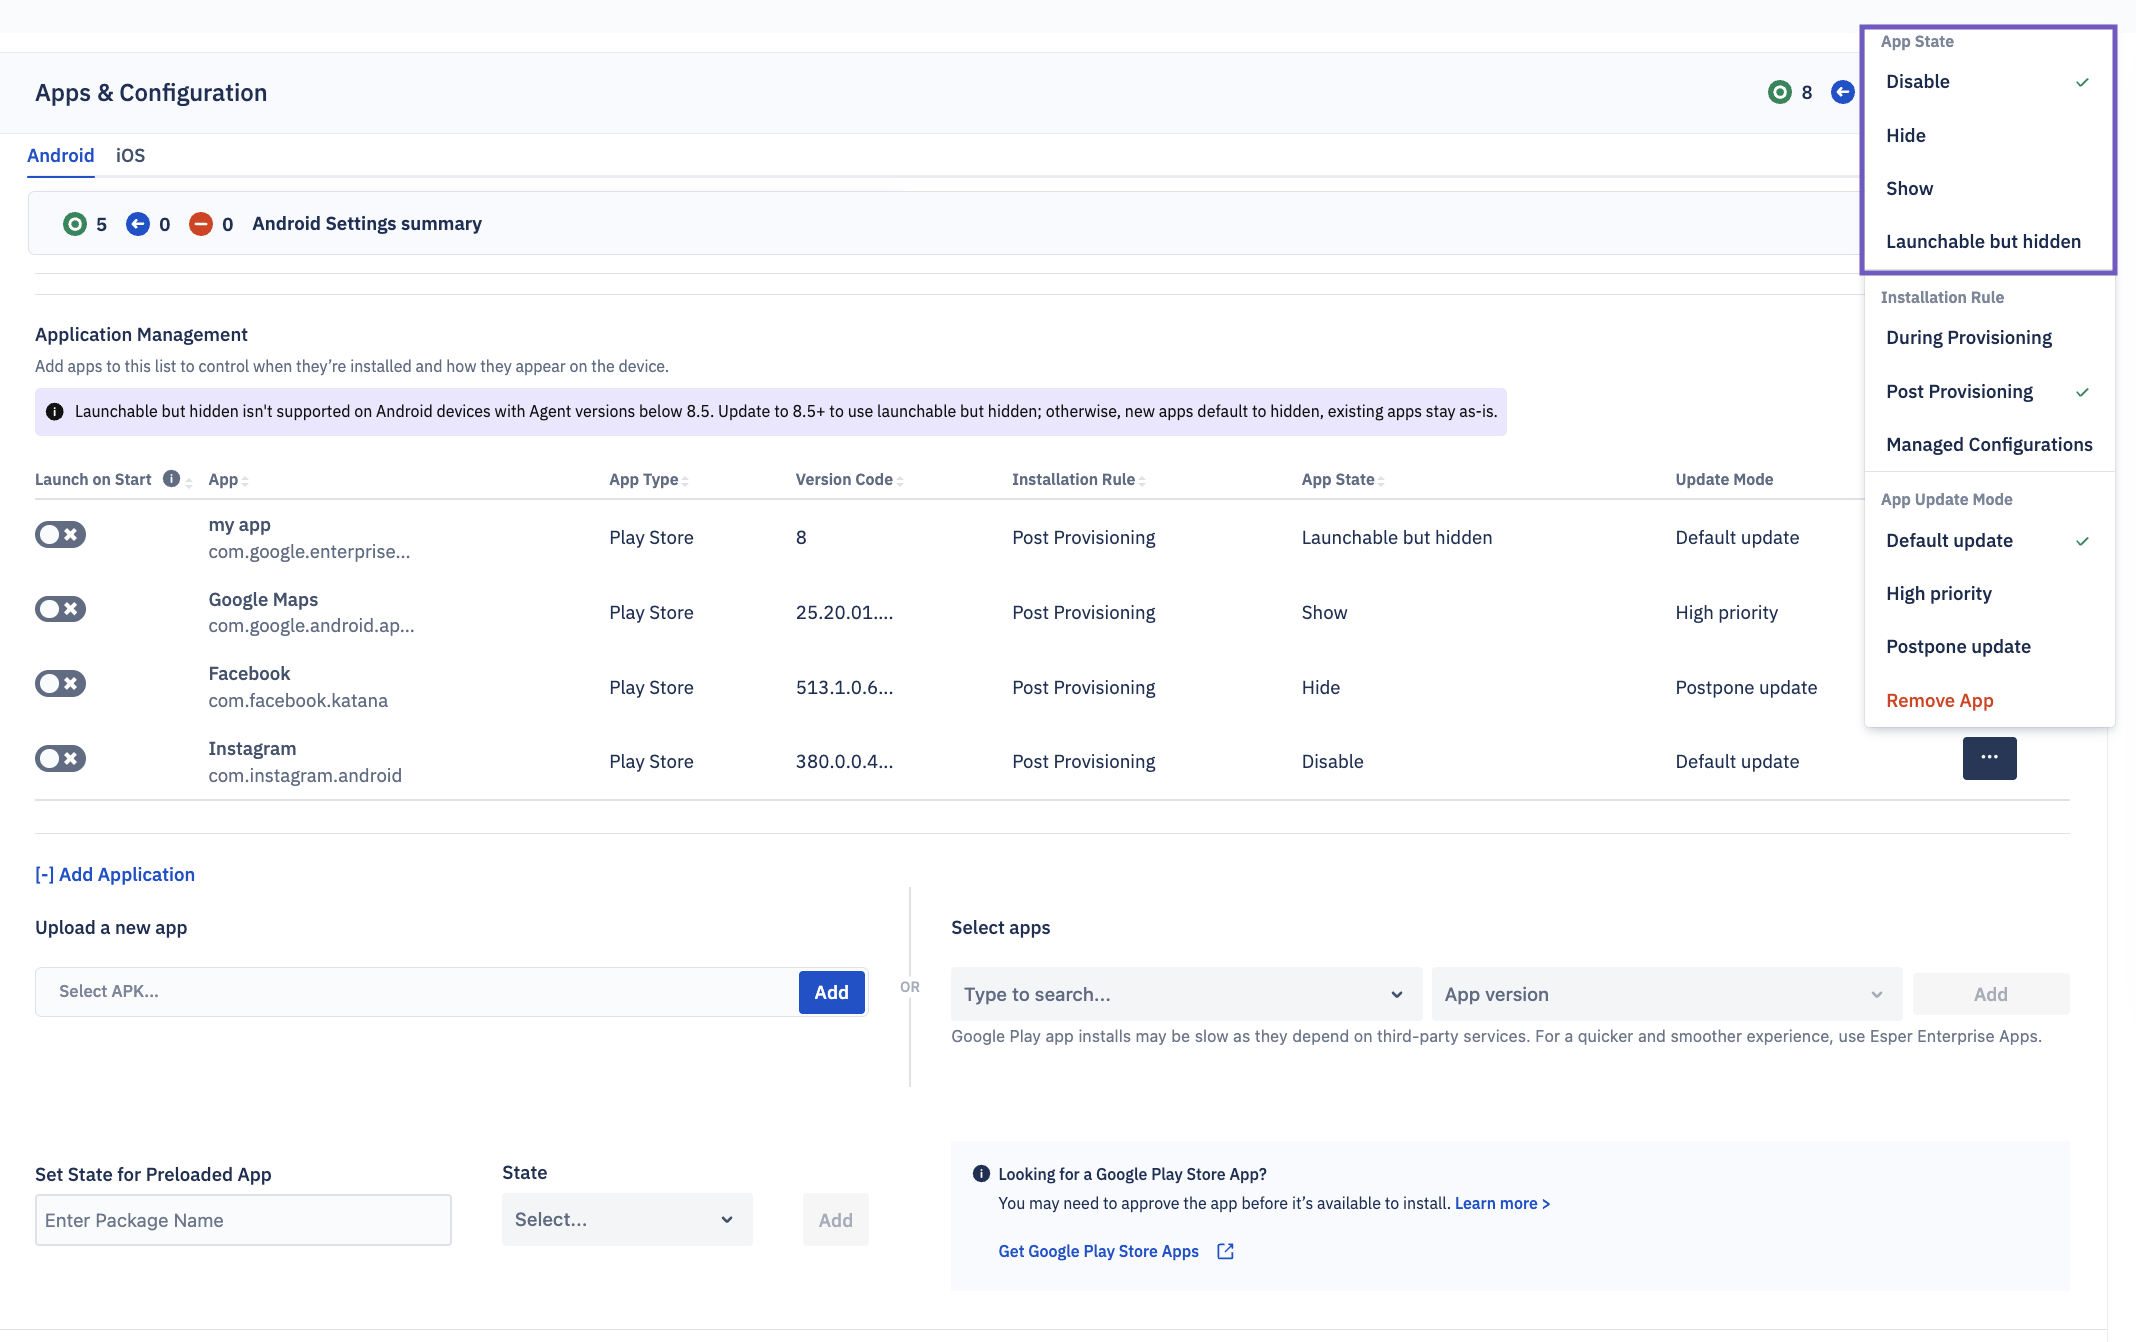2136x1342 pixels.
Task: Select Disable app state in menu
Action: click(1988, 82)
